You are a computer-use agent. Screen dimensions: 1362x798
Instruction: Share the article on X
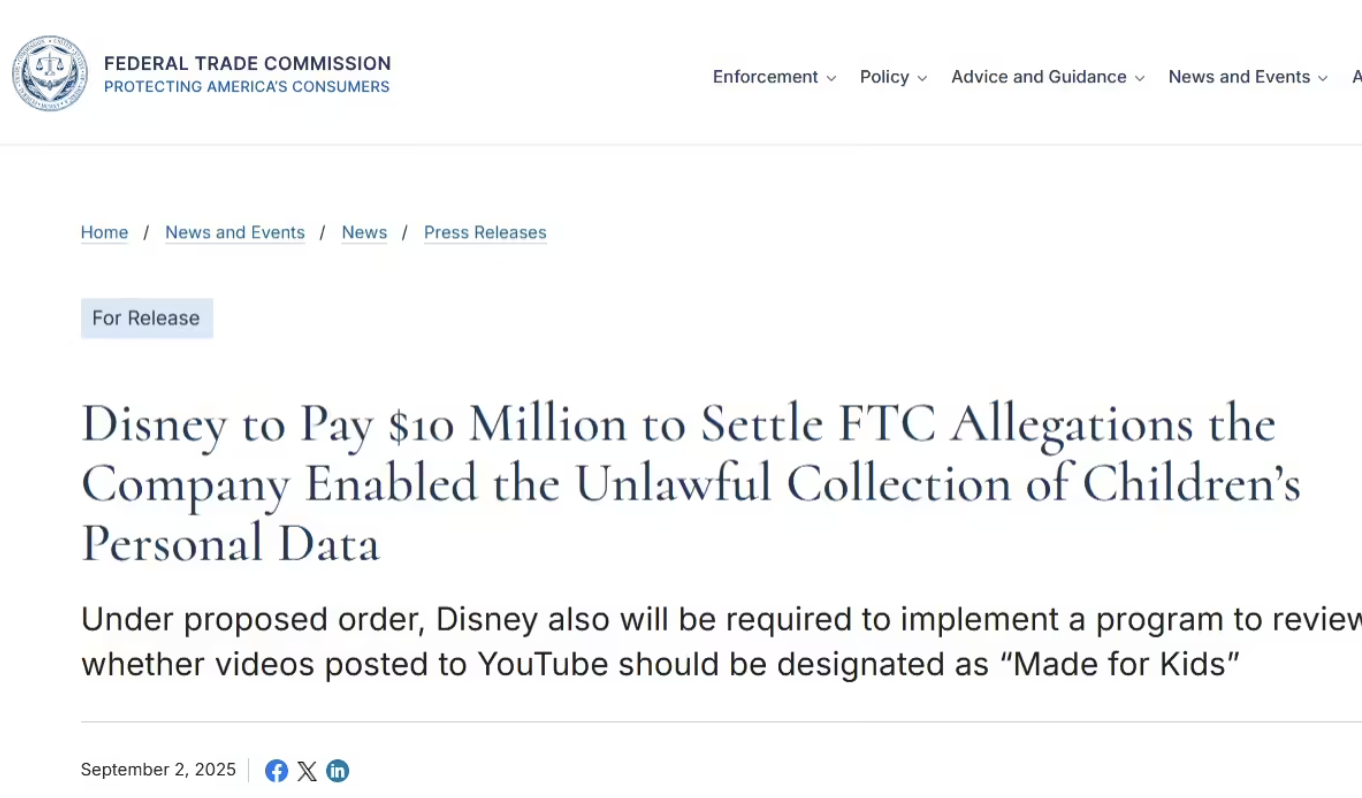pos(307,771)
